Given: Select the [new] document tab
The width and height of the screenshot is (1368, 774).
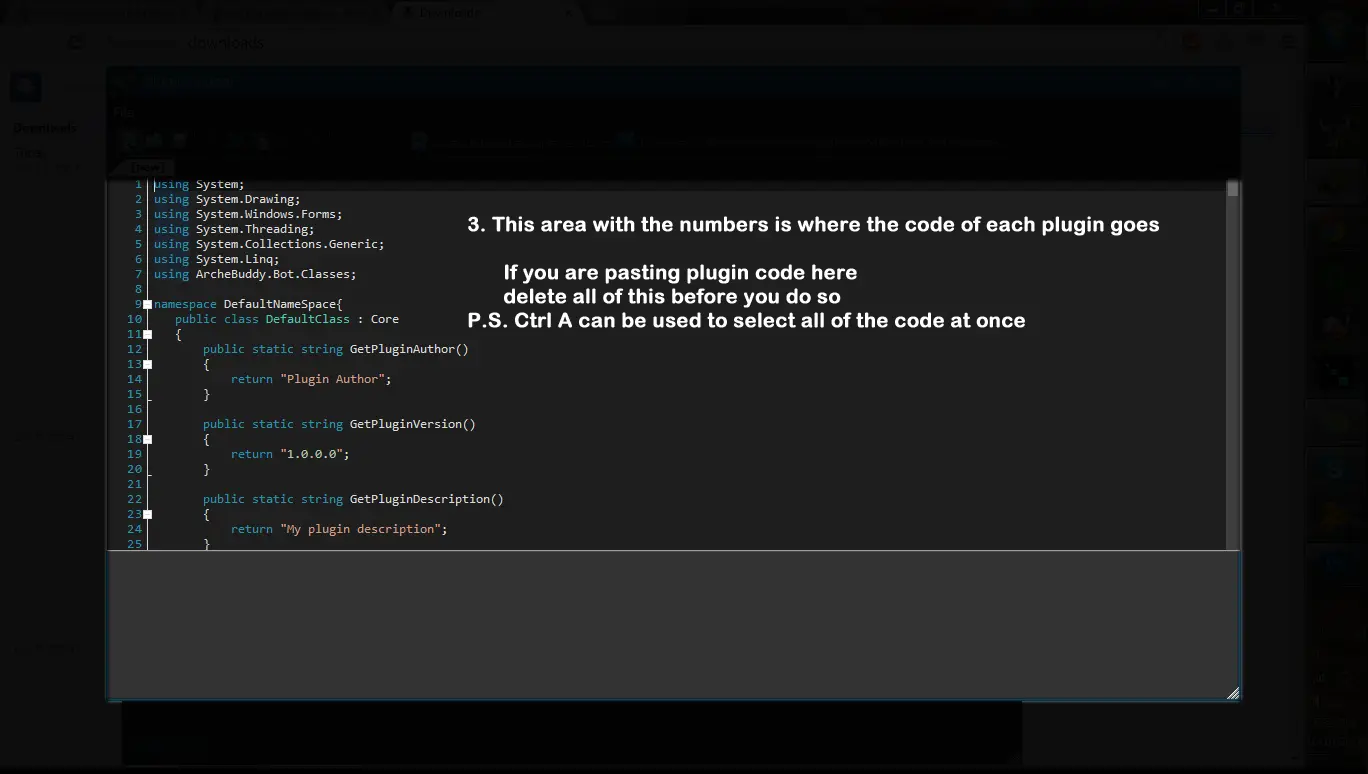Looking at the screenshot, I should 147,168.
